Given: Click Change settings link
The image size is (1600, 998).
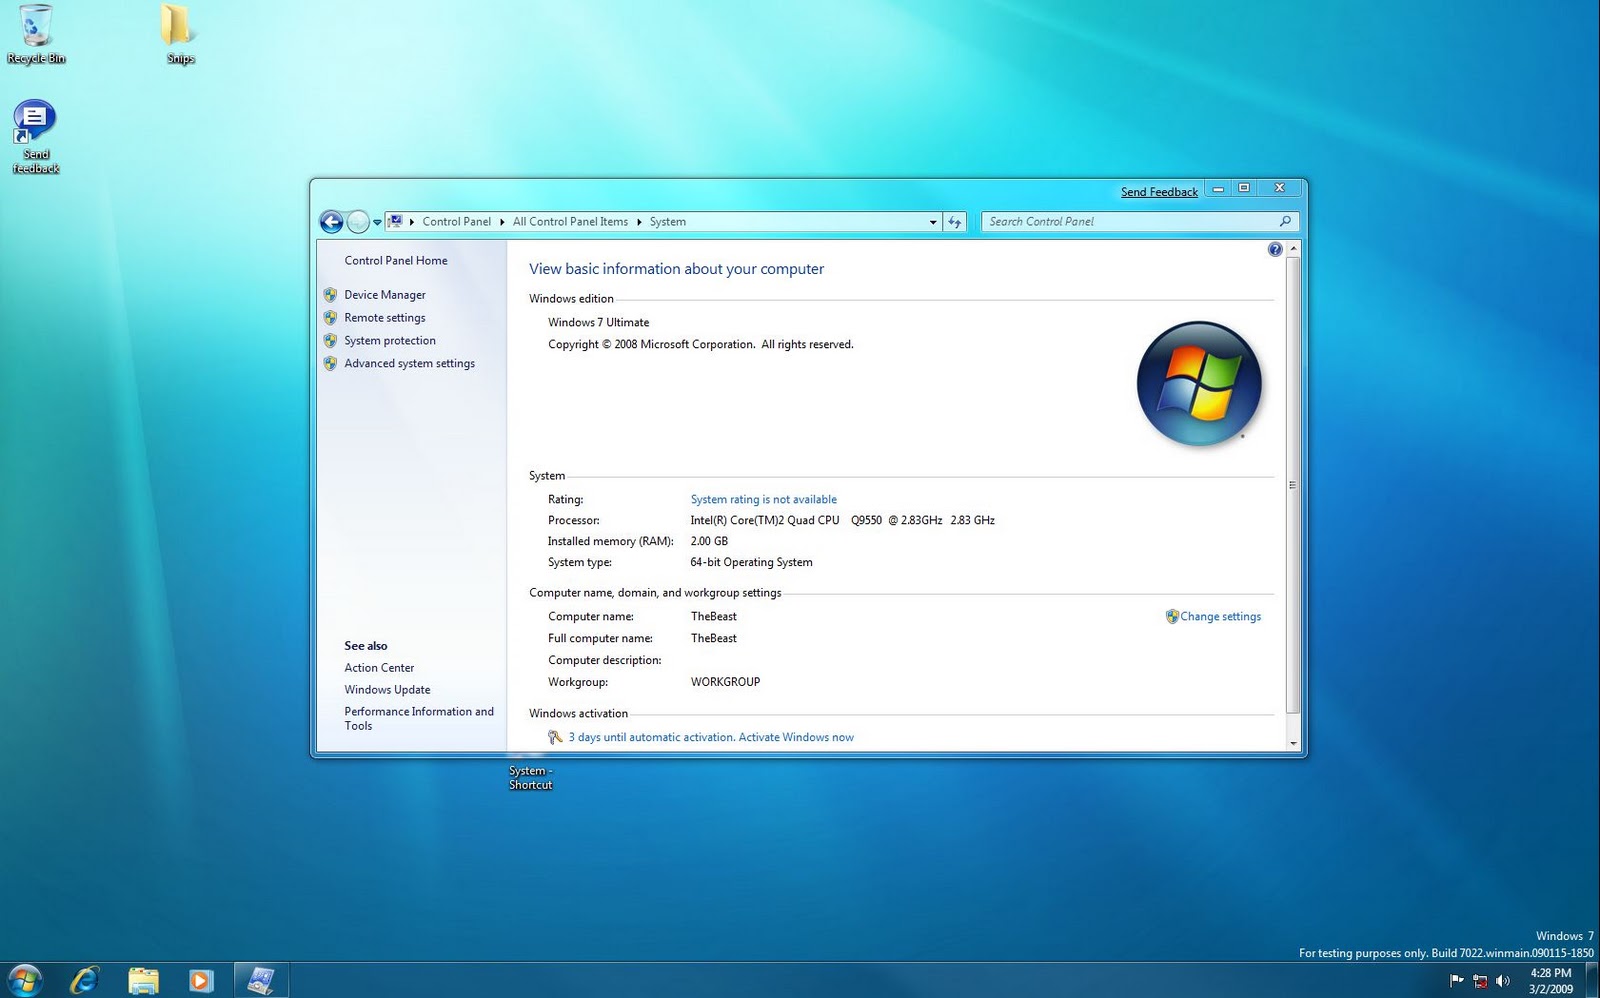Looking at the screenshot, I should coord(1220,617).
